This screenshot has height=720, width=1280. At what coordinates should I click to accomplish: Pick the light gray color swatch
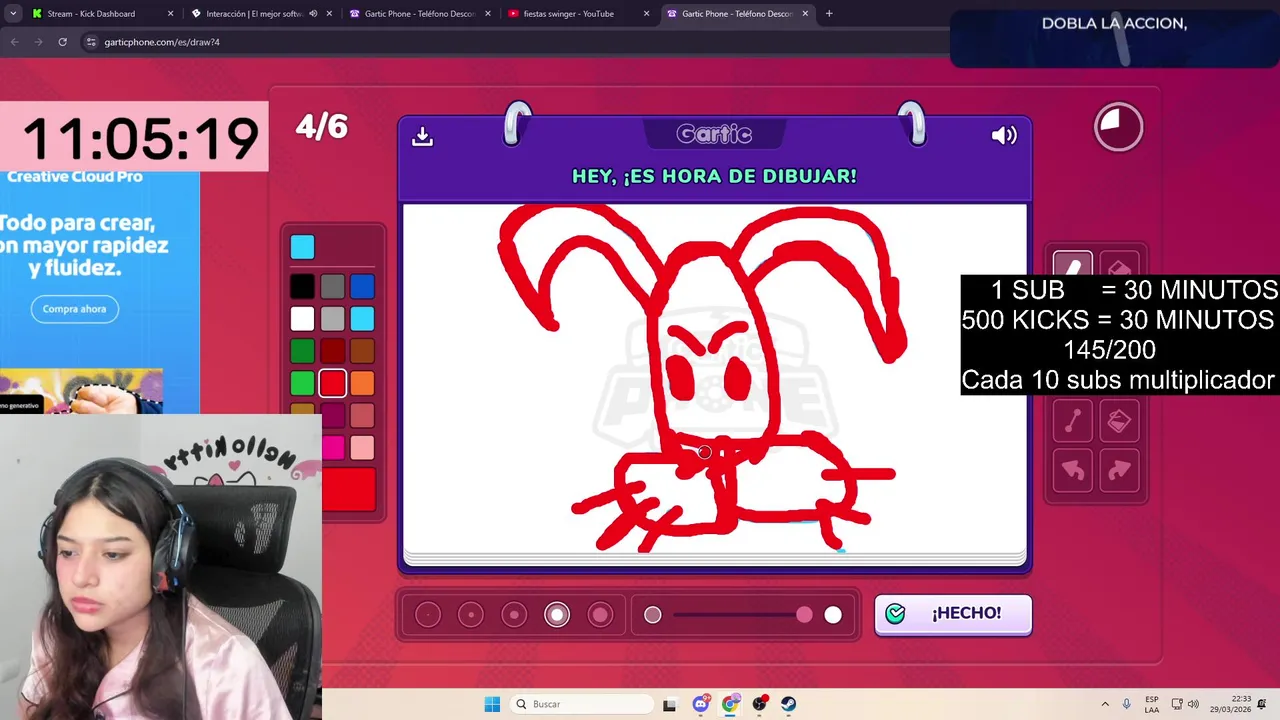[333, 319]
